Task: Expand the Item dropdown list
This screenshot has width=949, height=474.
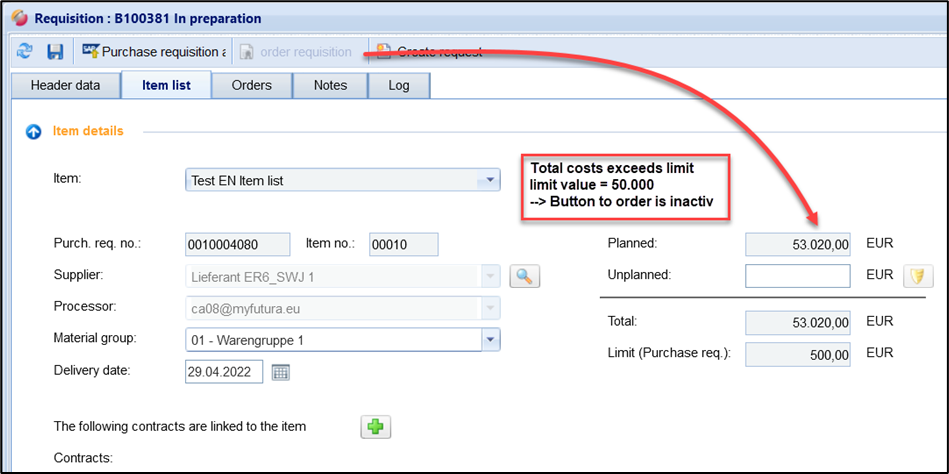Action: coord(490,180)
